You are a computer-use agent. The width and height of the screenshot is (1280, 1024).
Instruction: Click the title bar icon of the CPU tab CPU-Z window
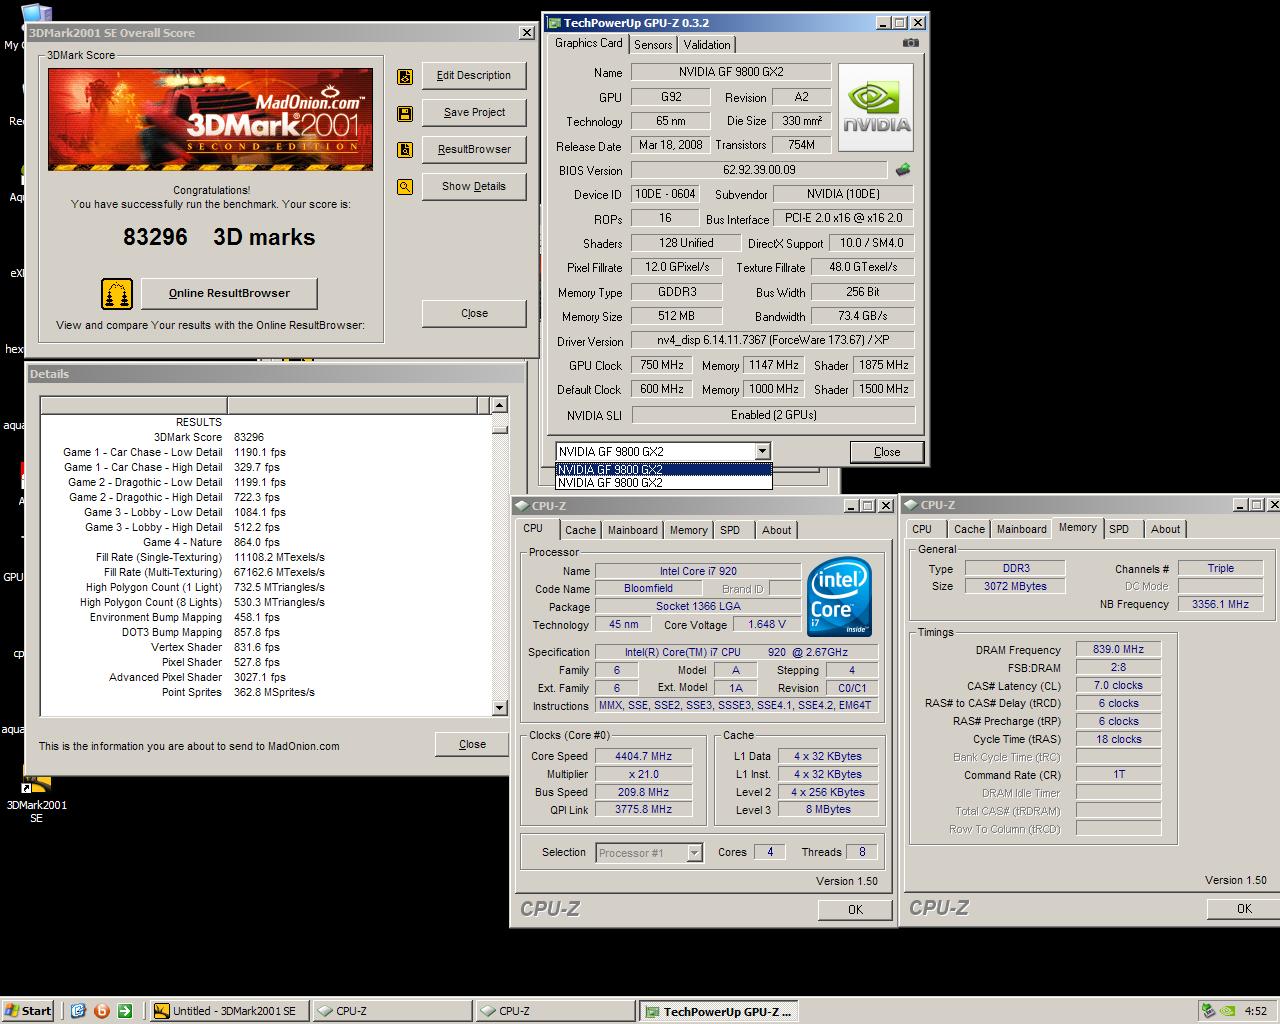(x=522, y=506)
